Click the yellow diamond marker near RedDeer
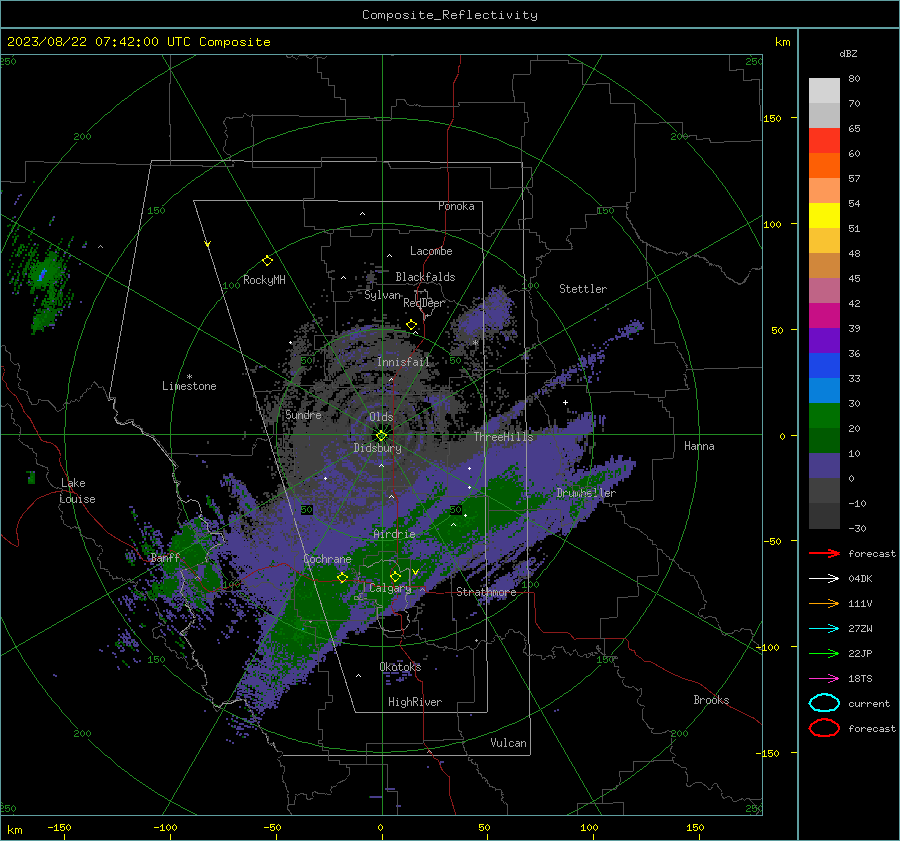Viewport: 900px width, 841px height. (412, 325)
